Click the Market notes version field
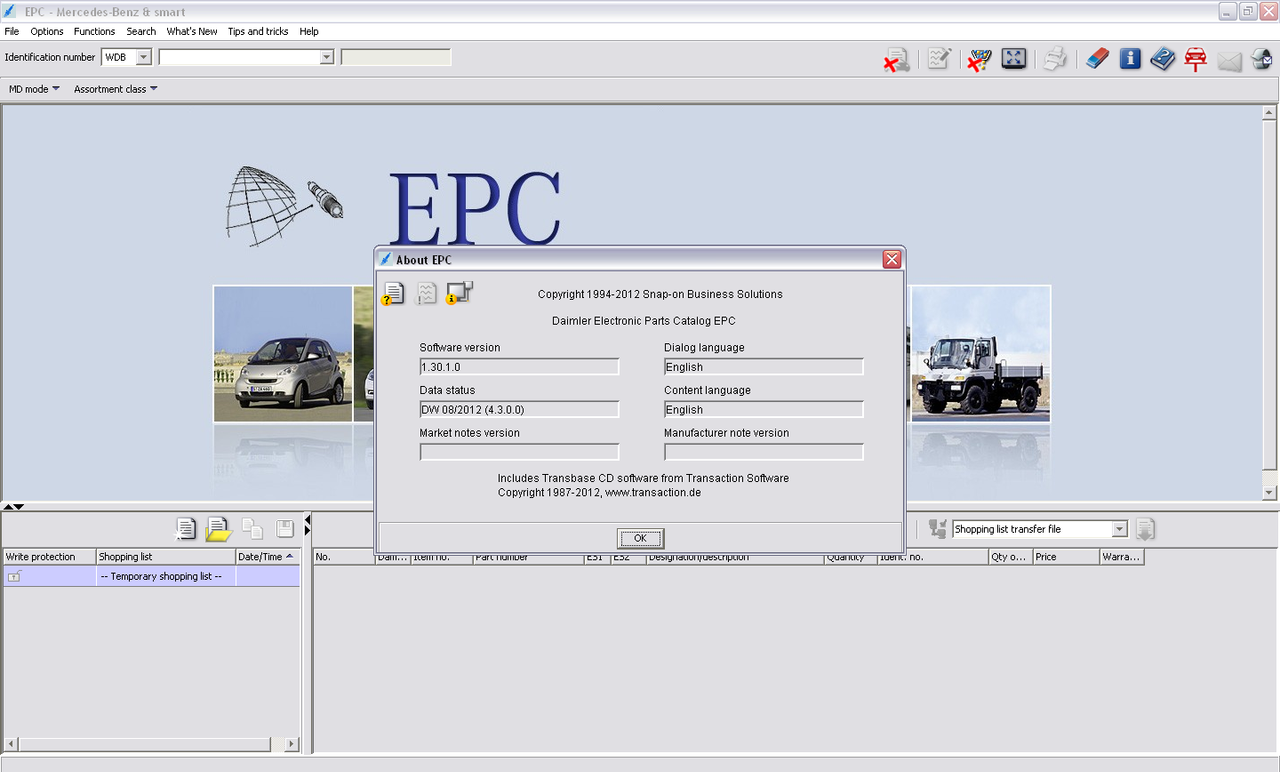This screenshot has width=1280, height=772. pos(519,452)
